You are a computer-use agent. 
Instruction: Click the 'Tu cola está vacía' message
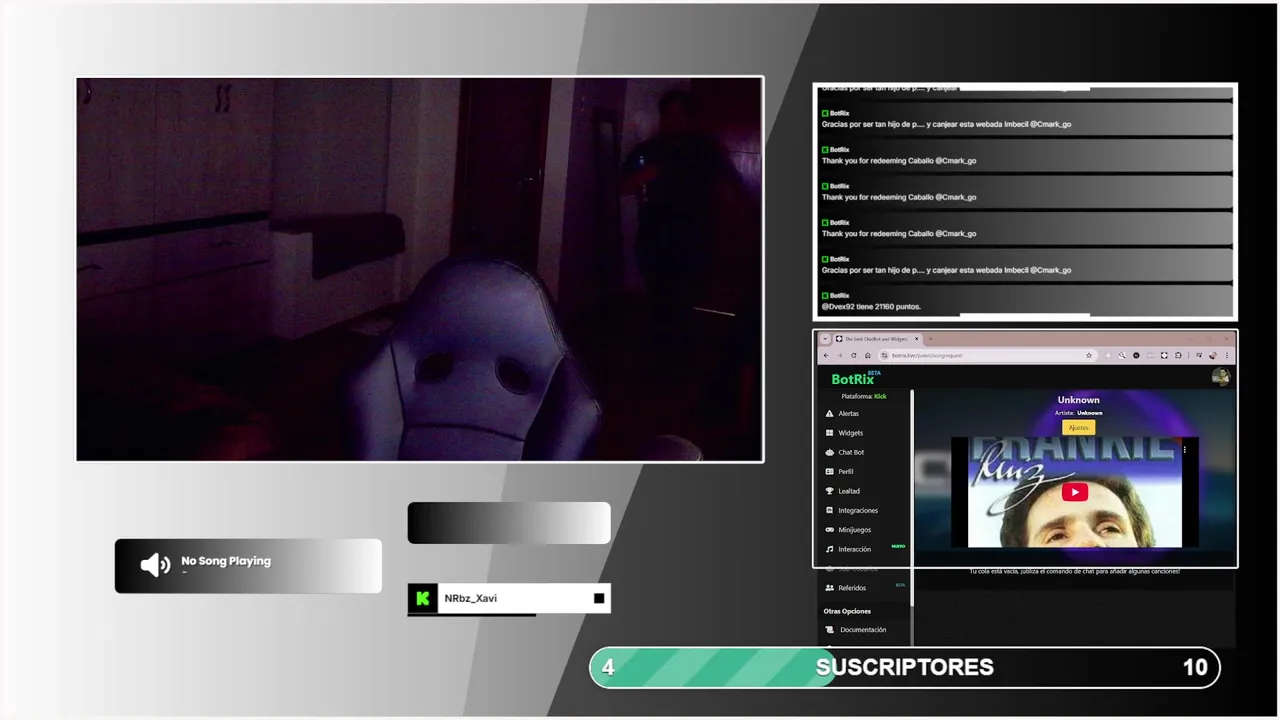1074,571
